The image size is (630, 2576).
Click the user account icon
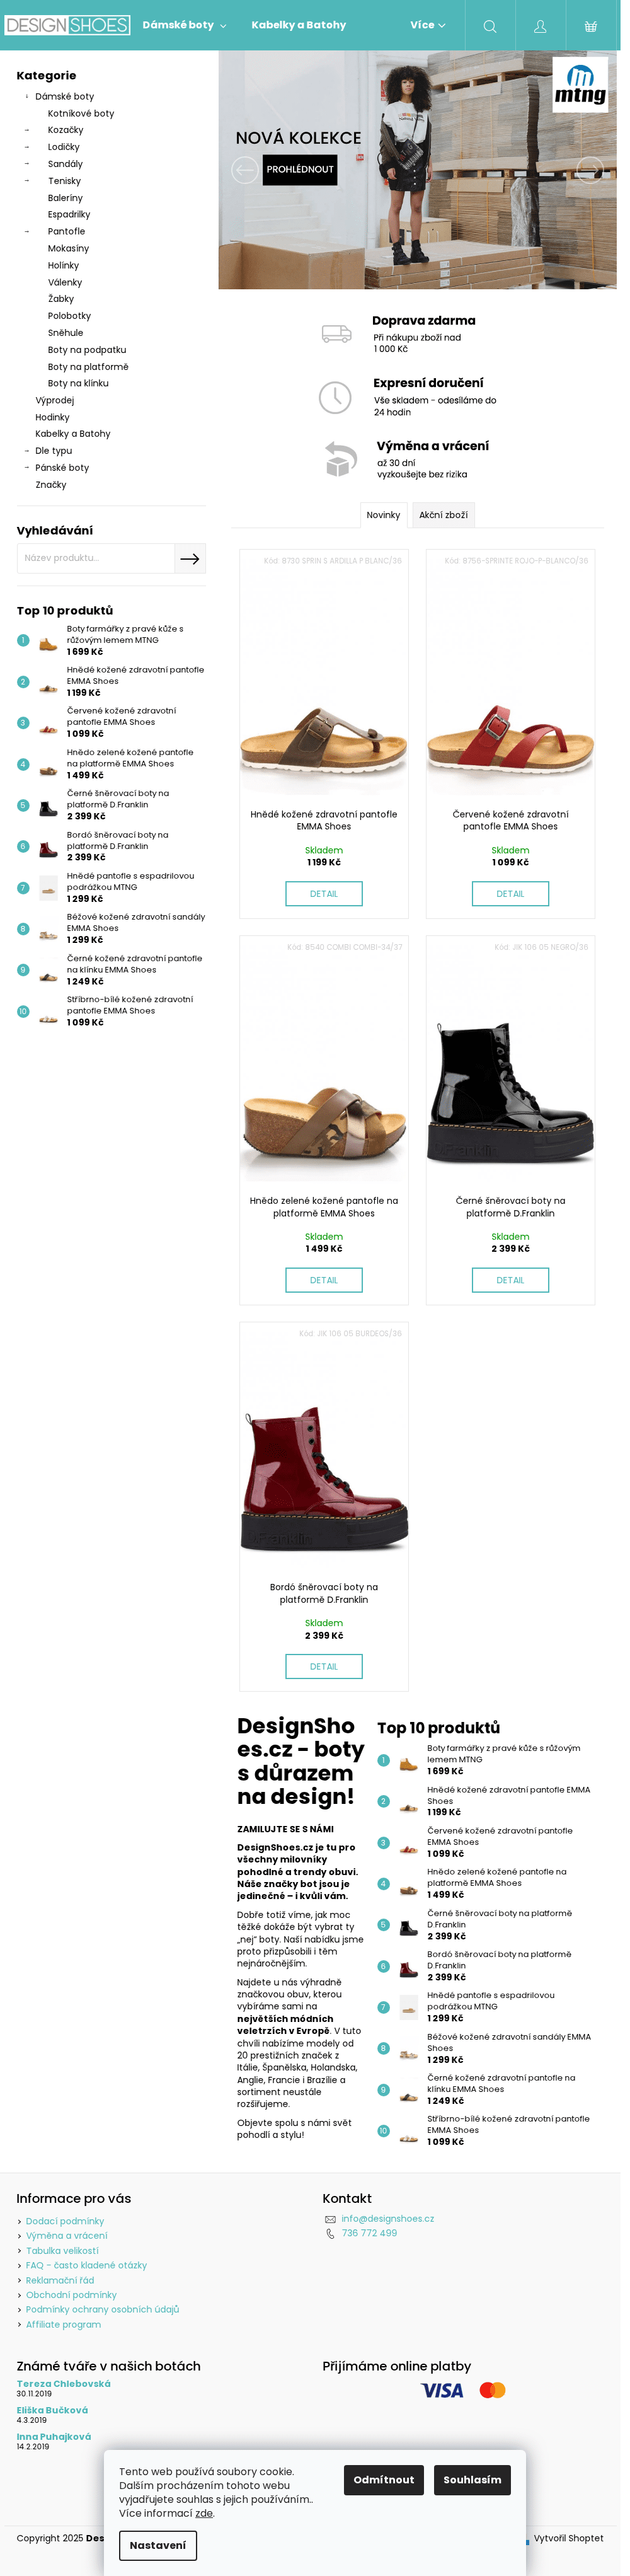click(540, 26)
